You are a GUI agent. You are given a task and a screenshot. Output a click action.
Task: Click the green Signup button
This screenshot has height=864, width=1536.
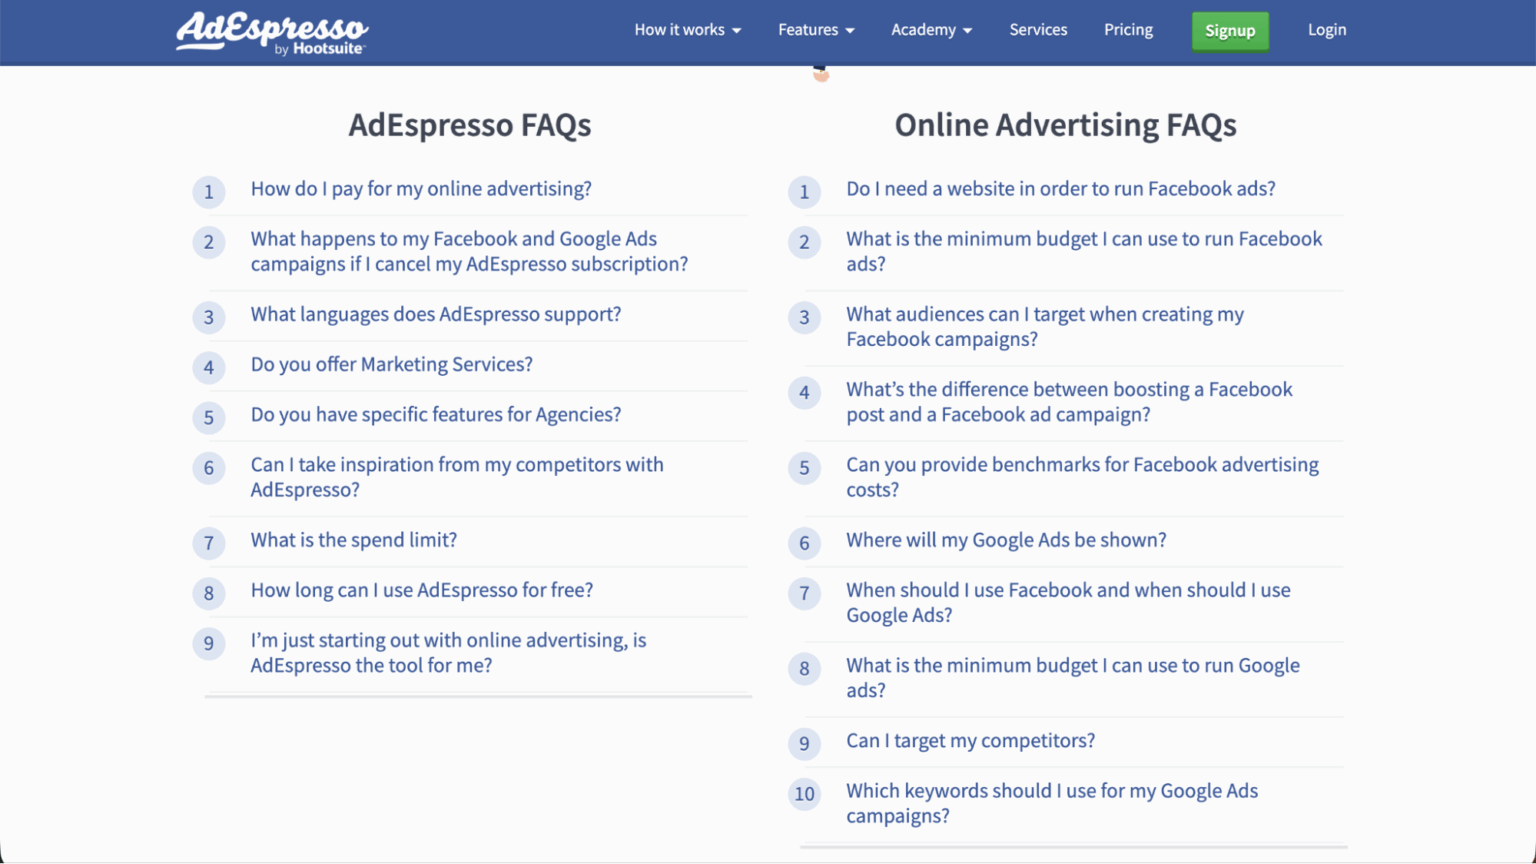1230,31
